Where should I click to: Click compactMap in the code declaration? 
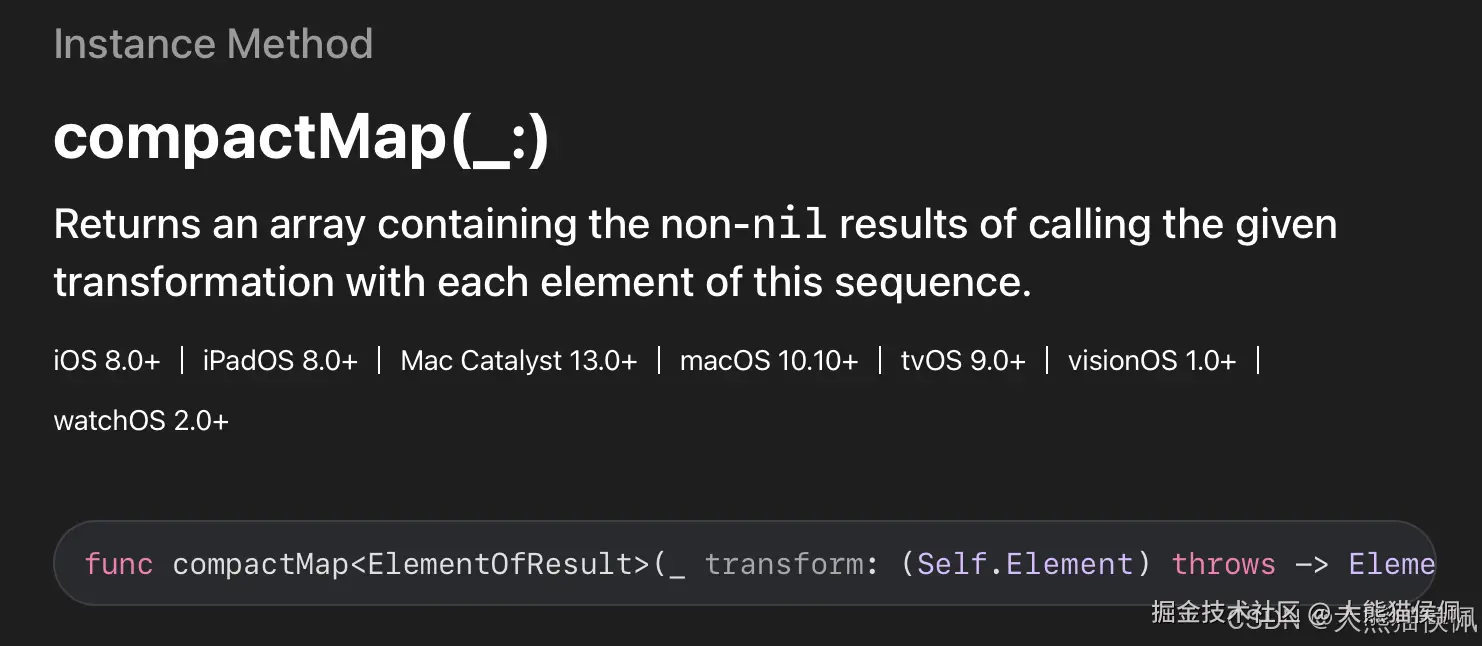[260, 564]
